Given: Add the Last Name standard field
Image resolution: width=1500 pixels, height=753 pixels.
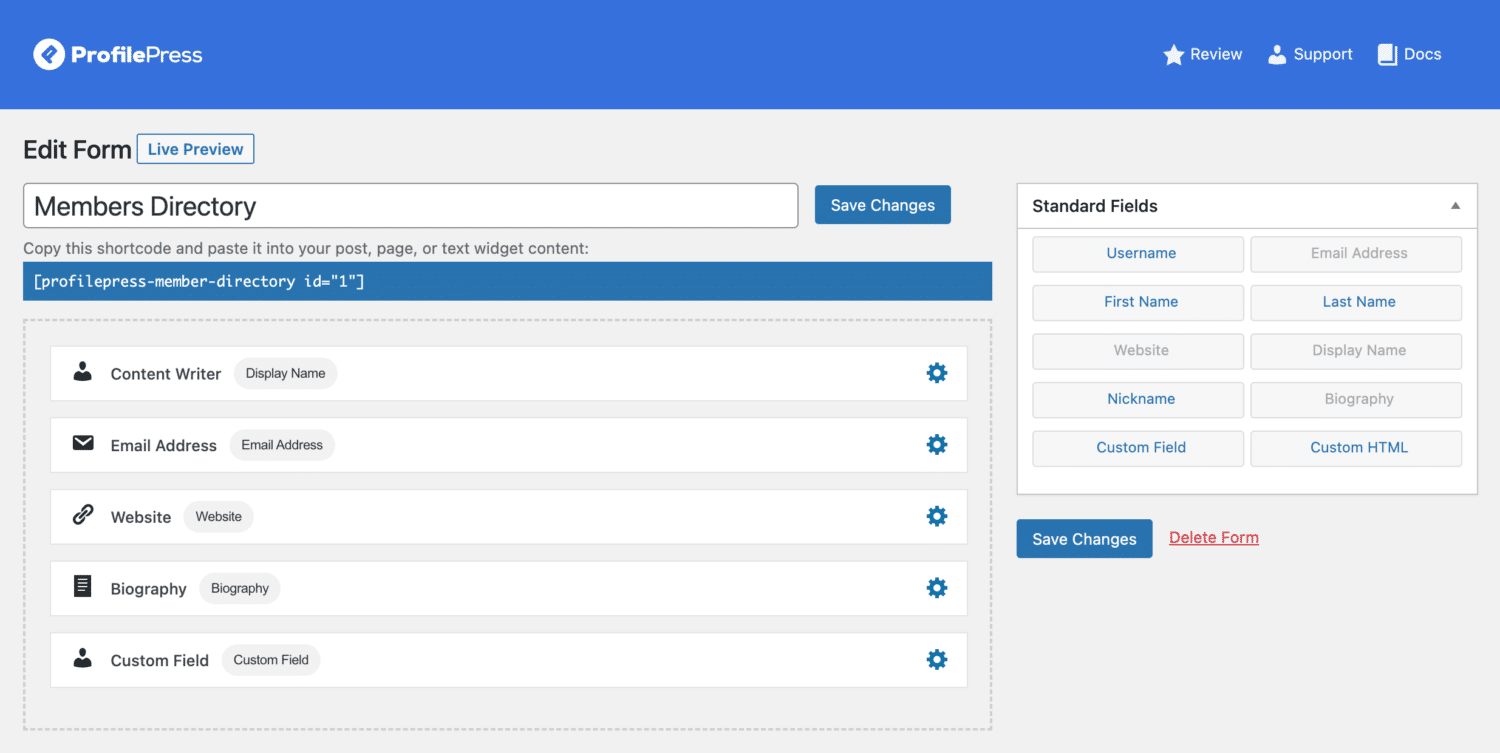Looking at the screenshot, I should coord(1358,302).
